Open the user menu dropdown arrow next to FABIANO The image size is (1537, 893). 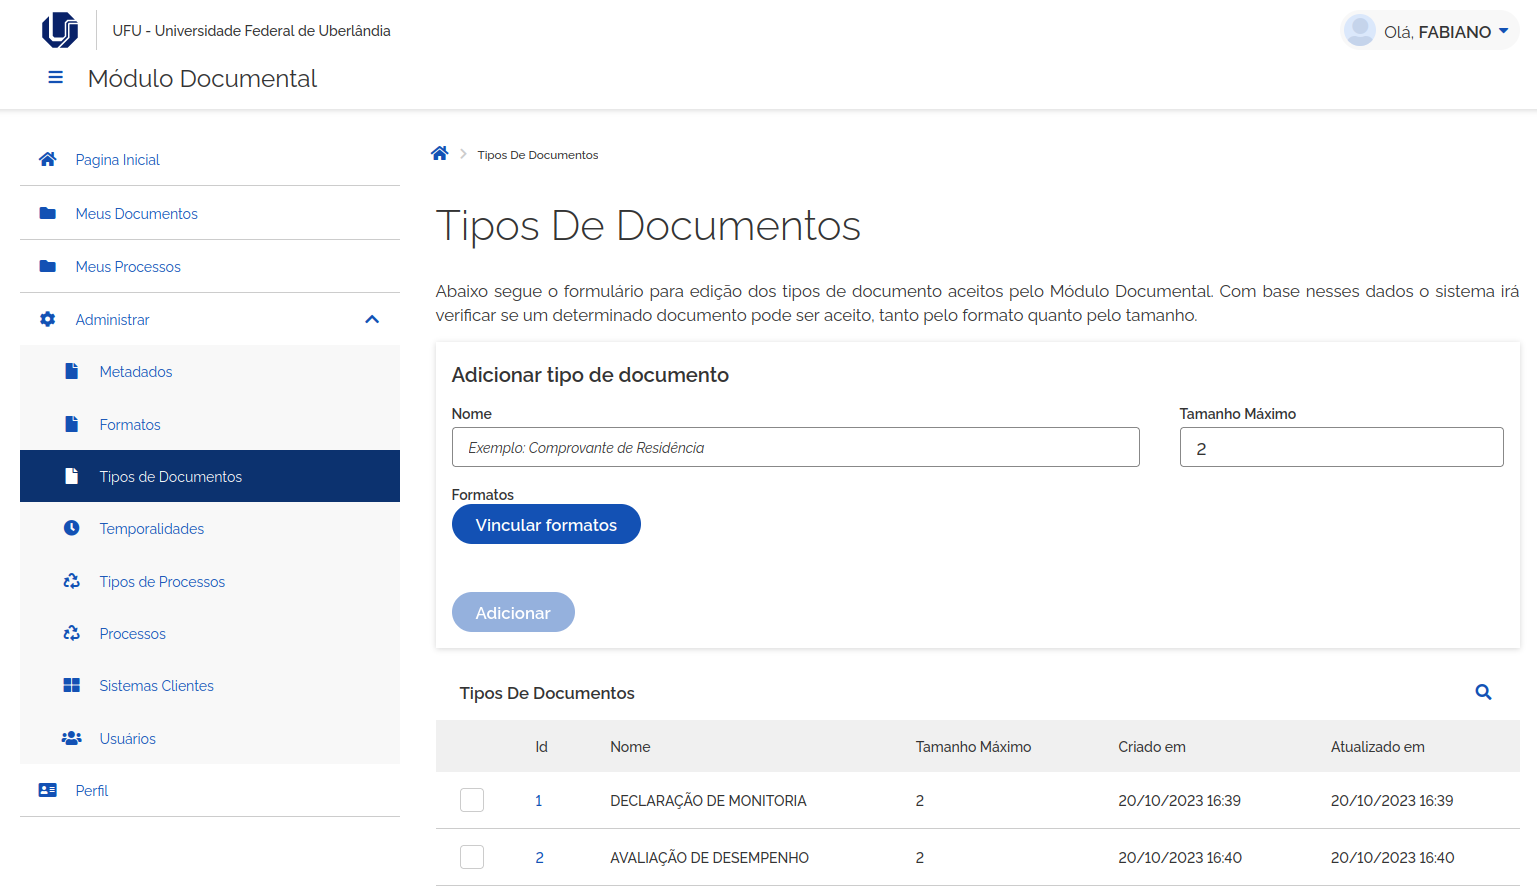coord(1503,31)
